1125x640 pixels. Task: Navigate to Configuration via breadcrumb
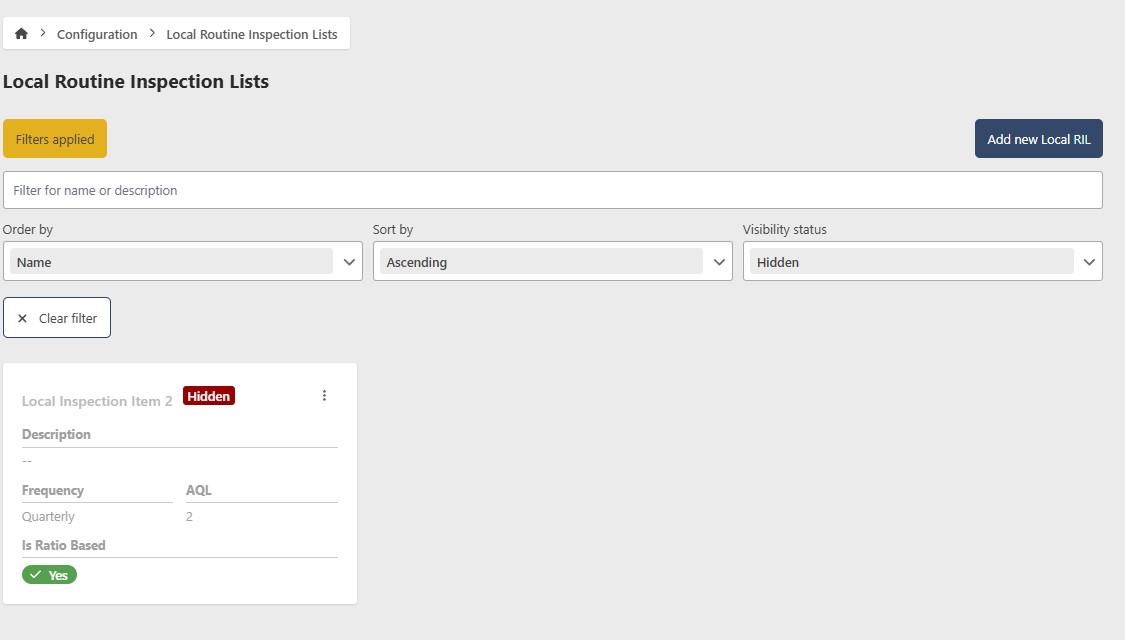click(96, 33)
